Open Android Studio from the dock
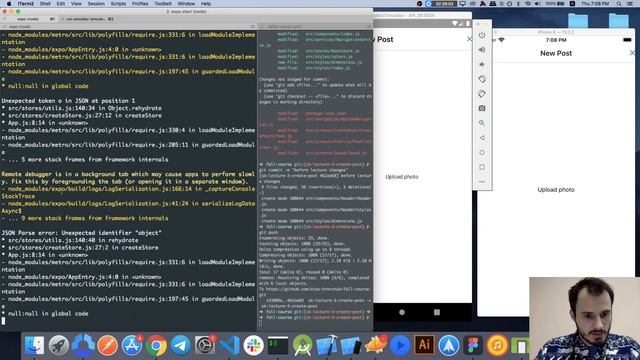This screenshot has width=640, height=360. (302, 345)
